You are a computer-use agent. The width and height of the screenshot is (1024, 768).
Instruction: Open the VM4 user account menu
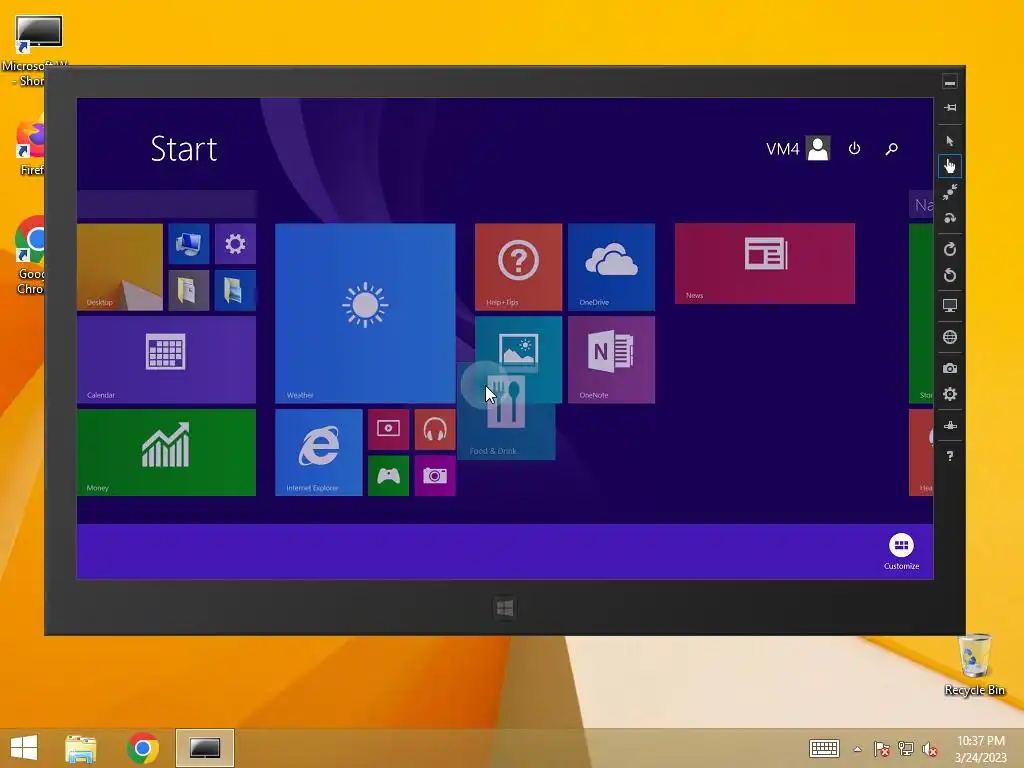(798, 149)
